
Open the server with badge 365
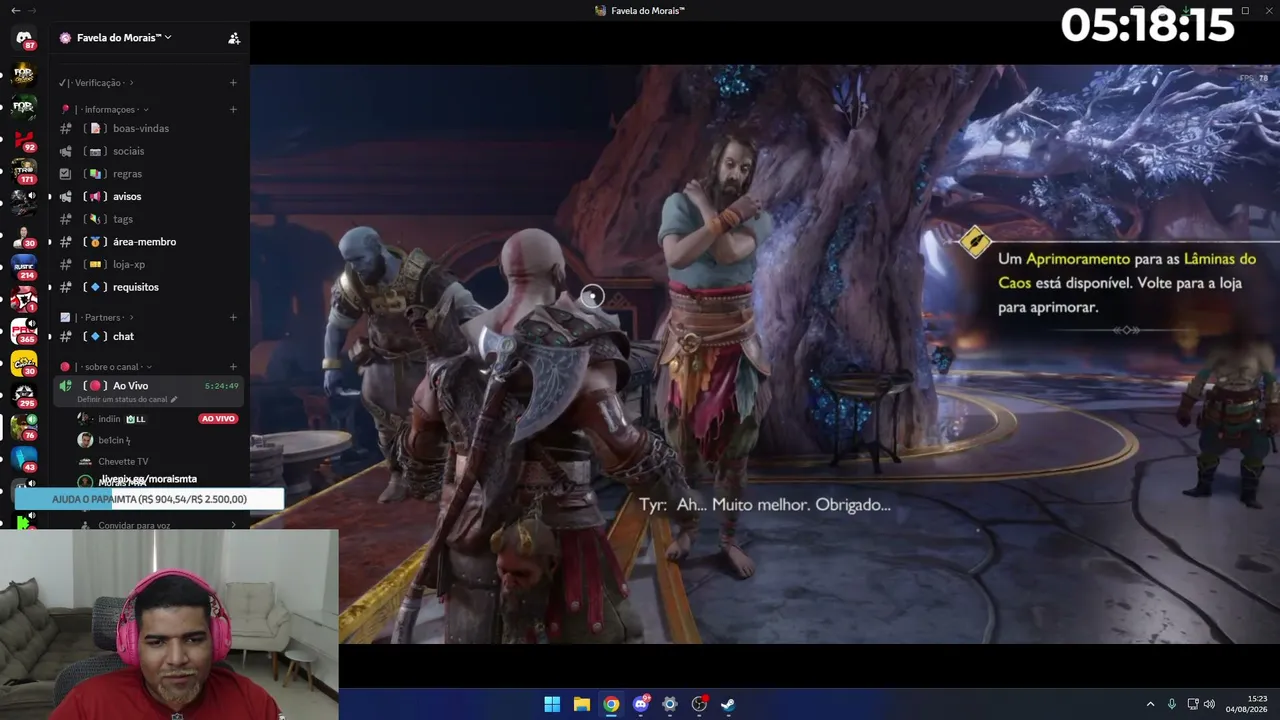coord(24,331)
